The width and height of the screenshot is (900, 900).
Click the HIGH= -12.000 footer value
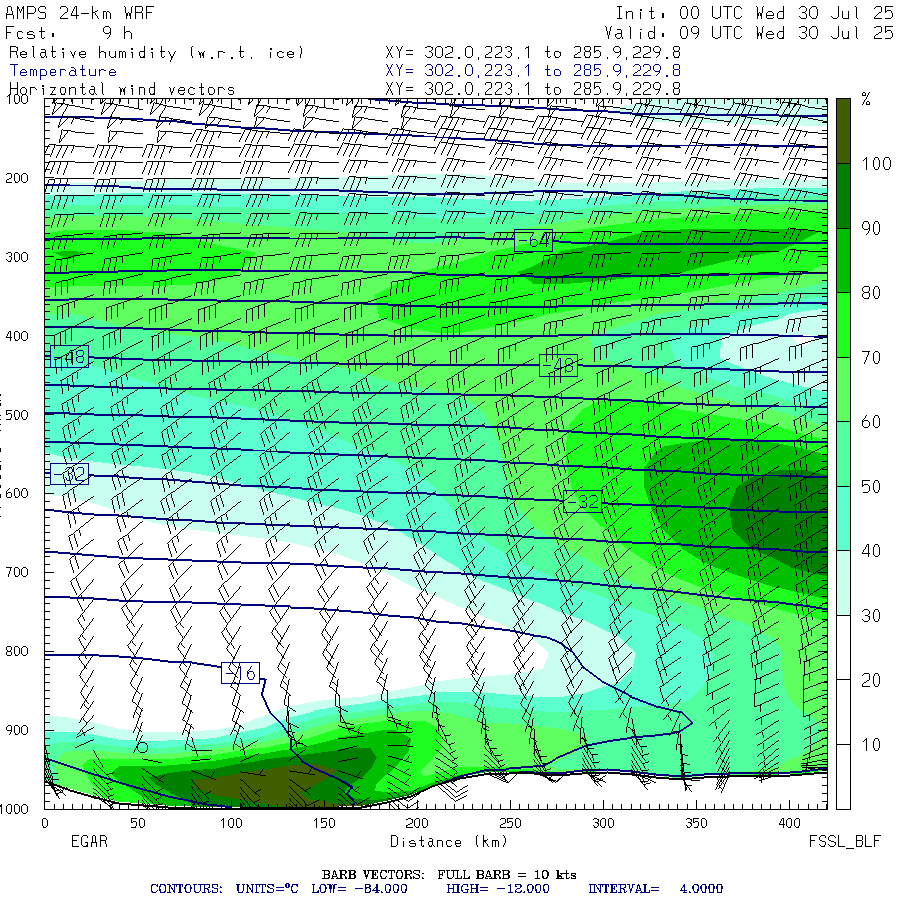[498, 889]
